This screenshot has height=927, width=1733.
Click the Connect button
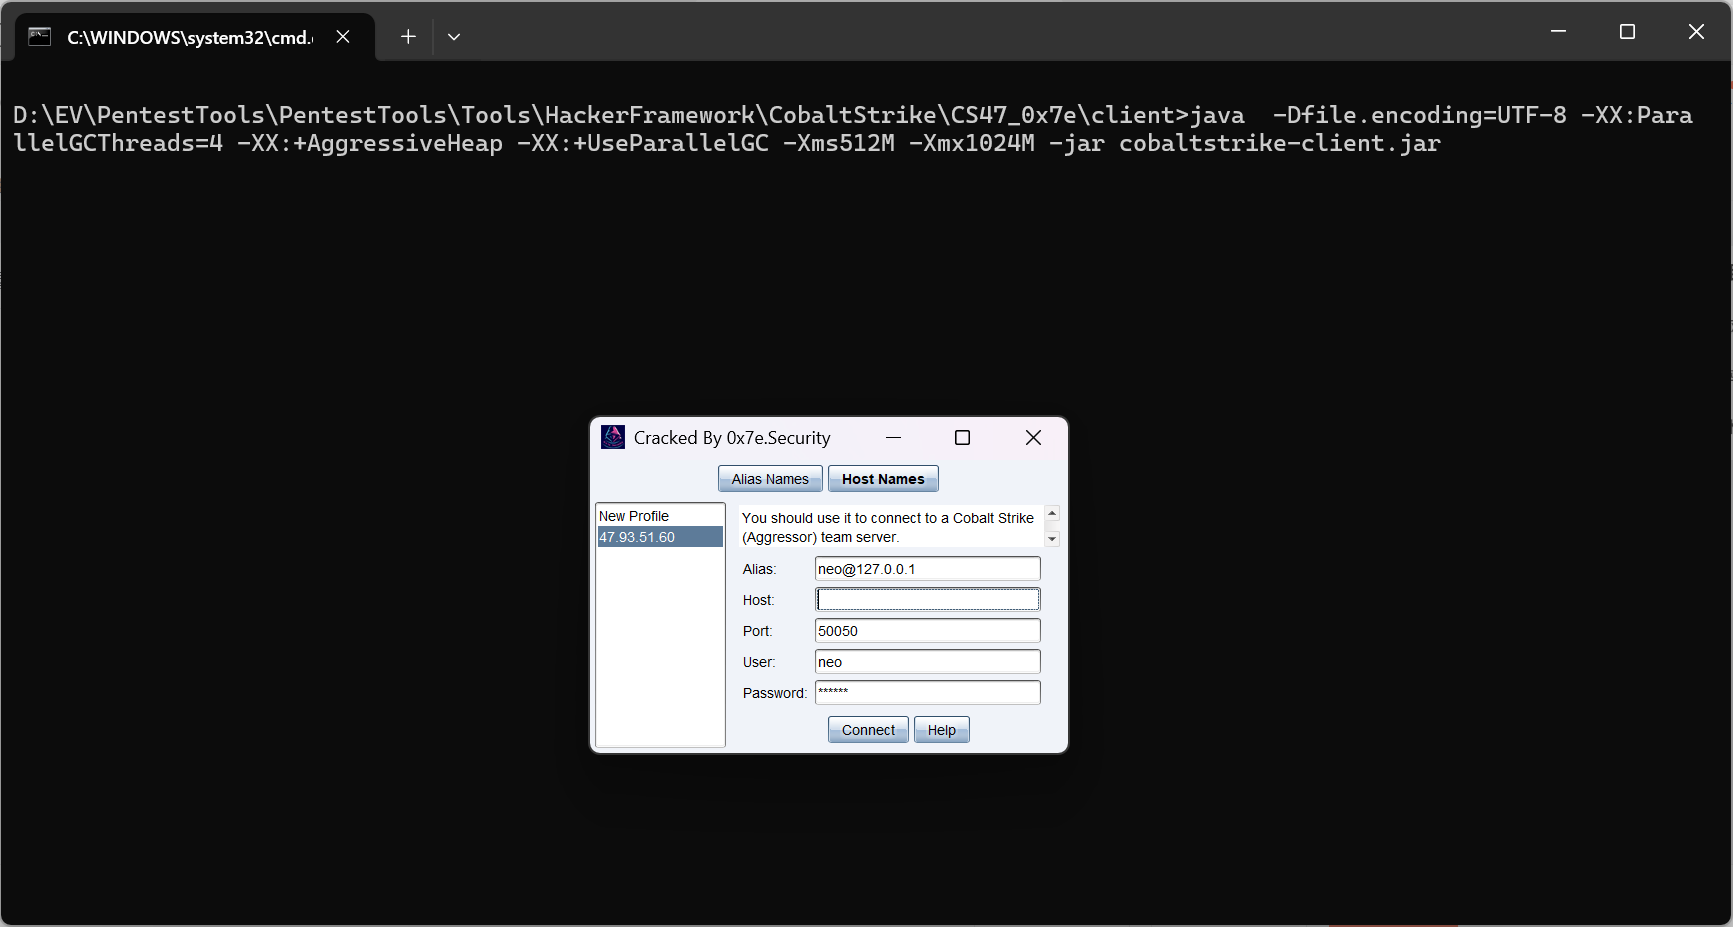867,729
